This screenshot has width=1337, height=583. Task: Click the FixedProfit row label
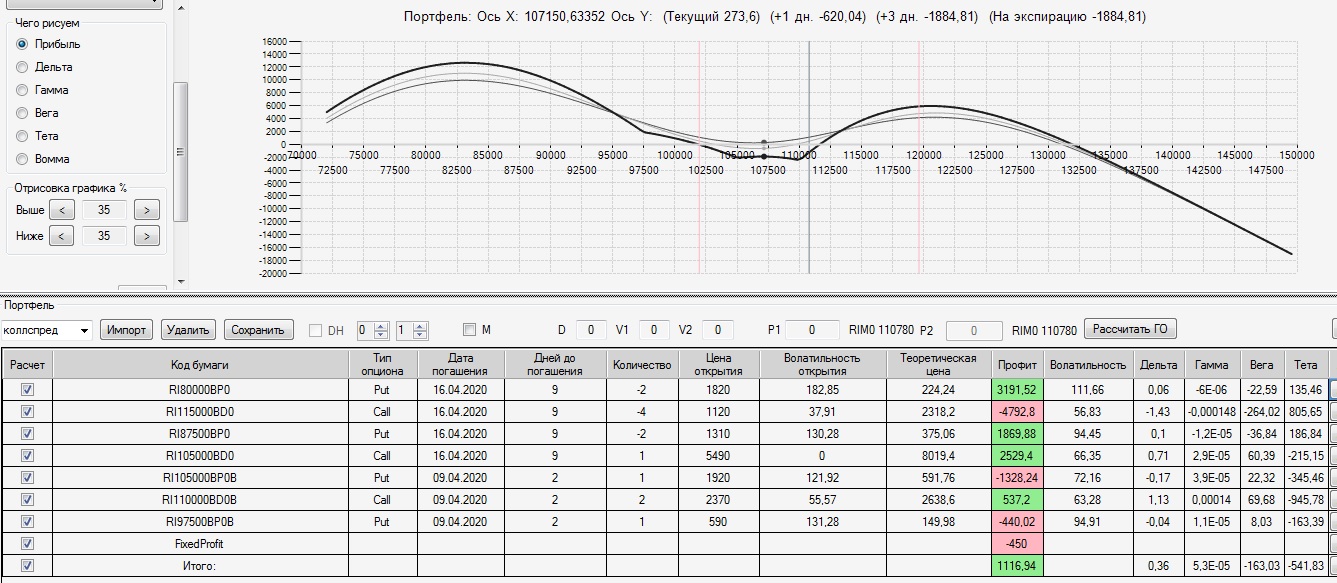click(200, 544)
